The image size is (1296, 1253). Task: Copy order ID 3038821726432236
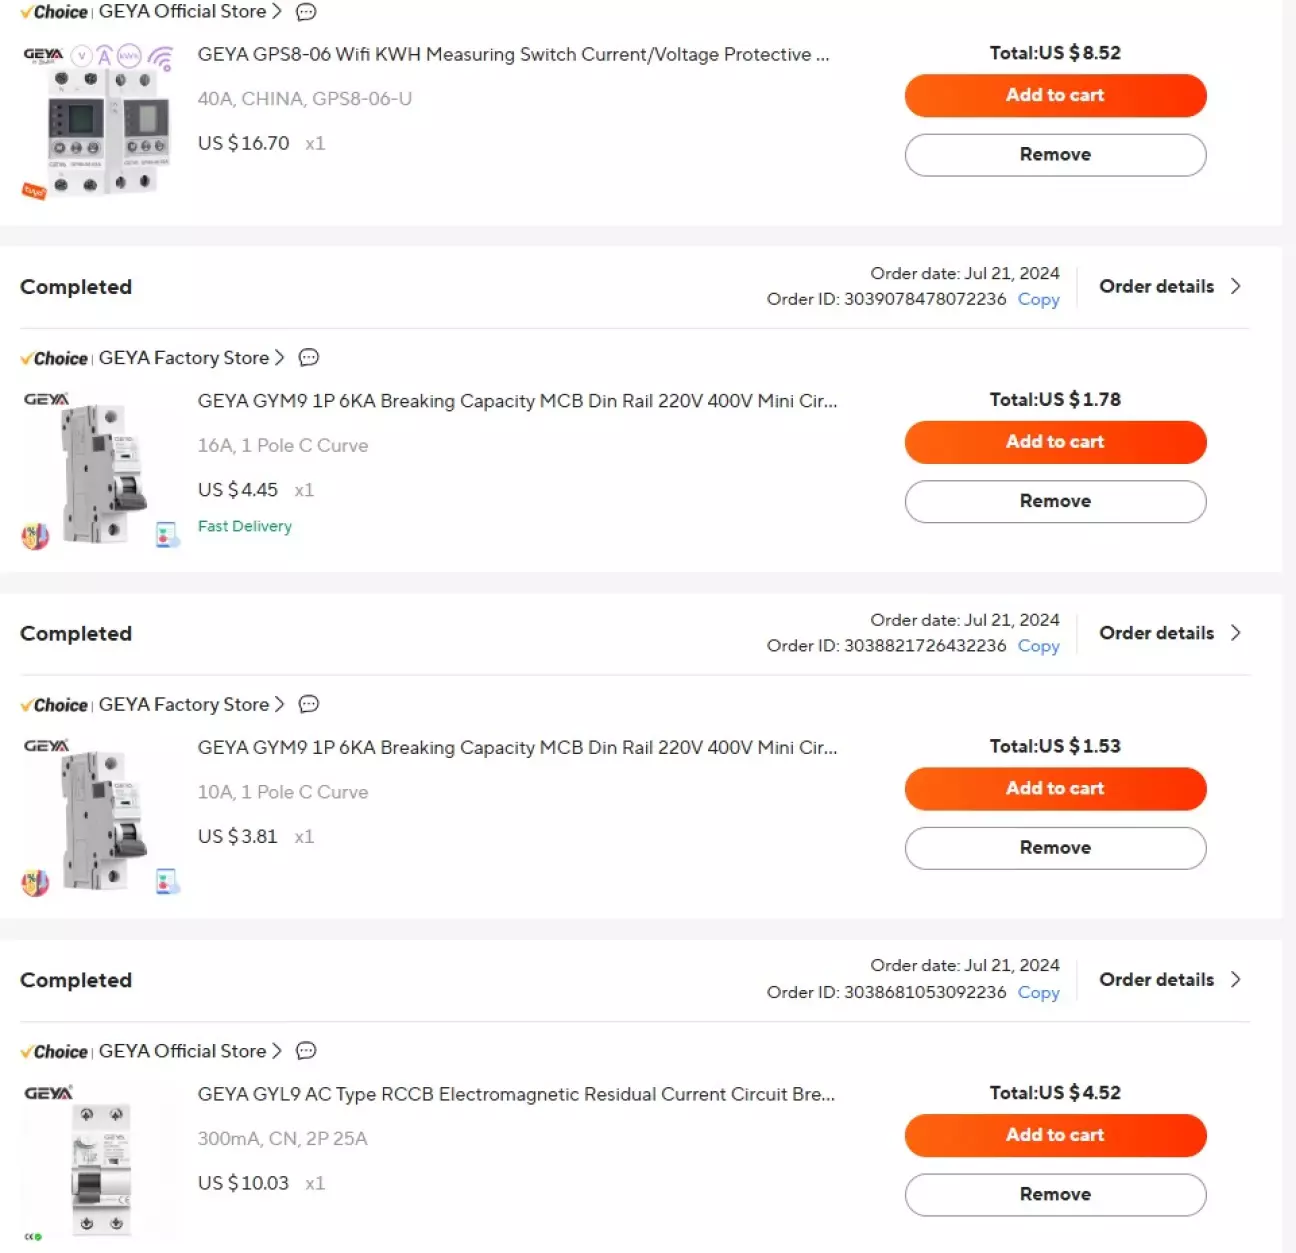tap(1038, 646)
